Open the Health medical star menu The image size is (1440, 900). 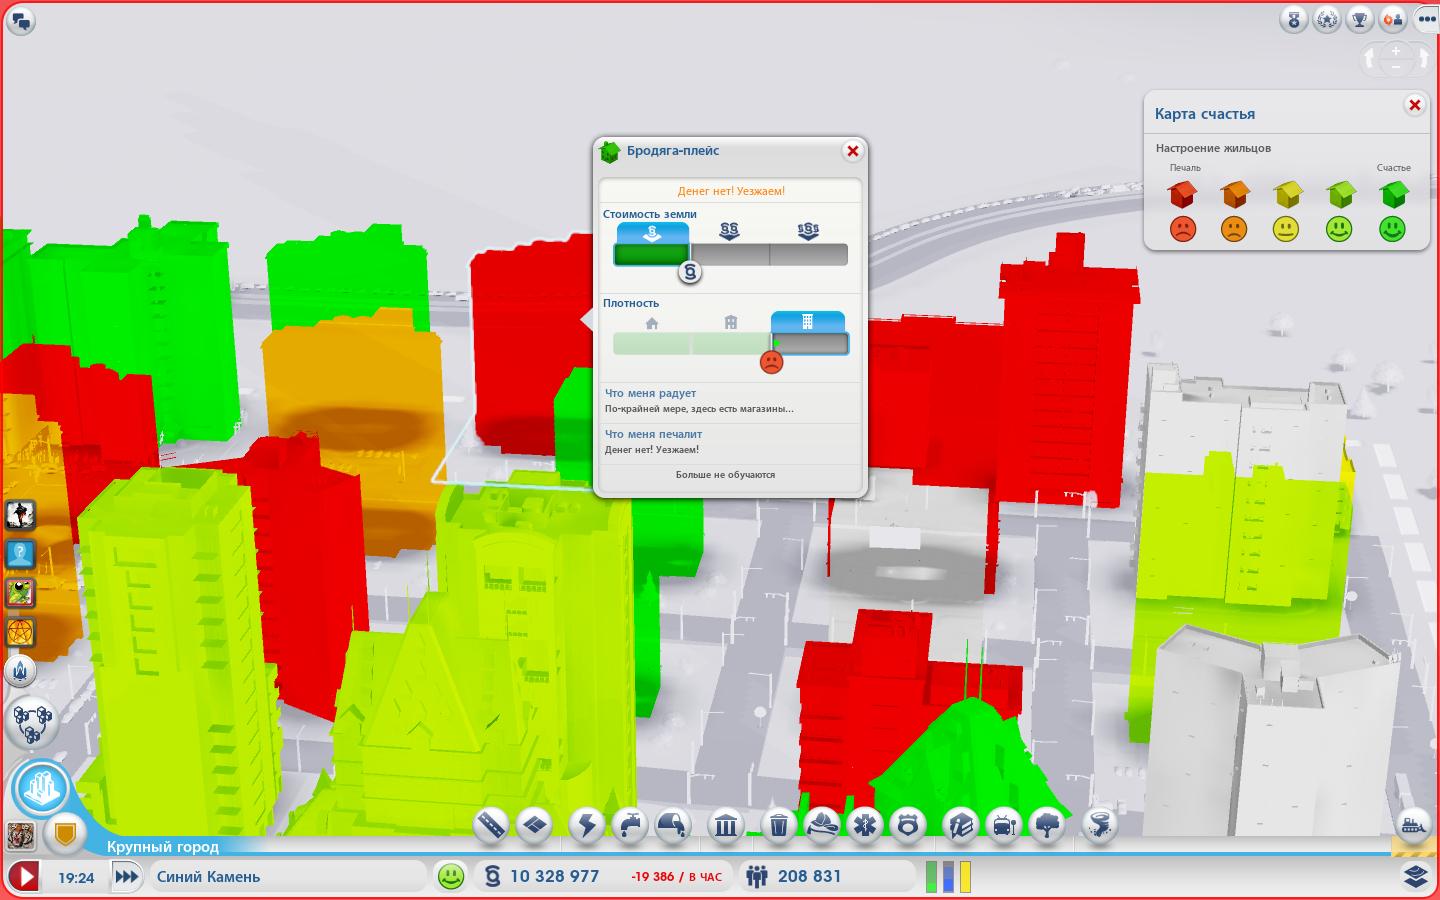[865, 826]
